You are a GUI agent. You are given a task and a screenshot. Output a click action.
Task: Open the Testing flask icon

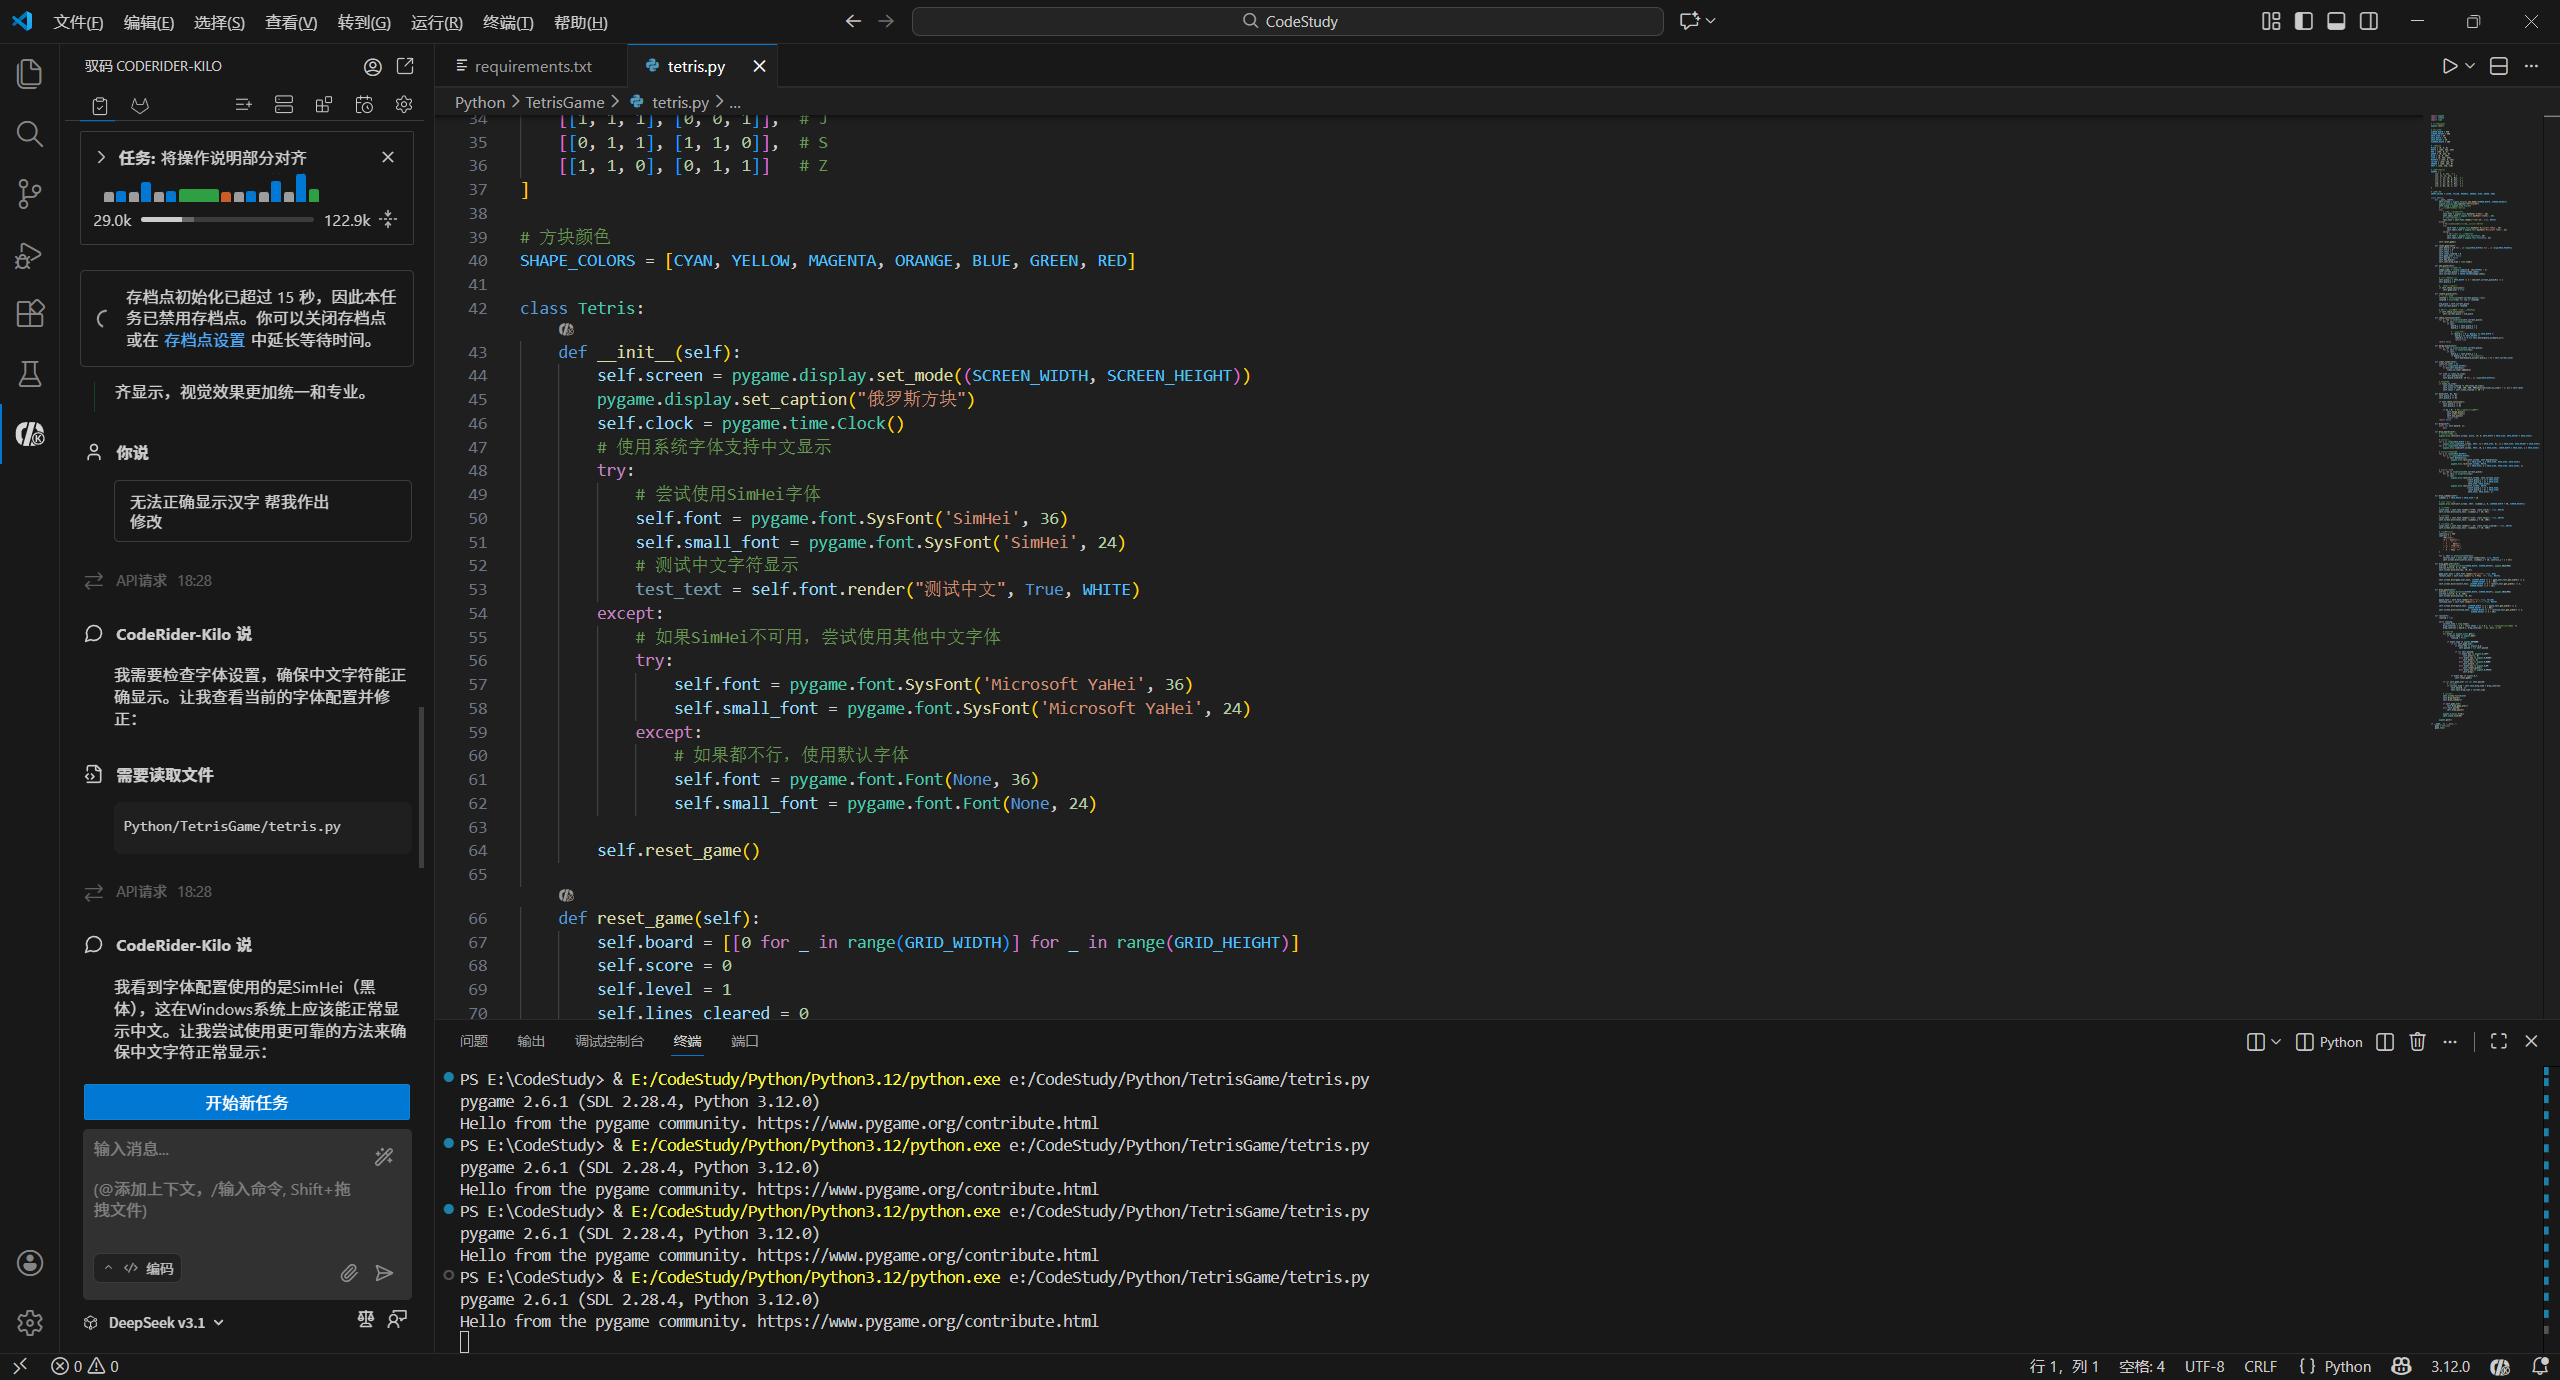click(x=30, y=374)
